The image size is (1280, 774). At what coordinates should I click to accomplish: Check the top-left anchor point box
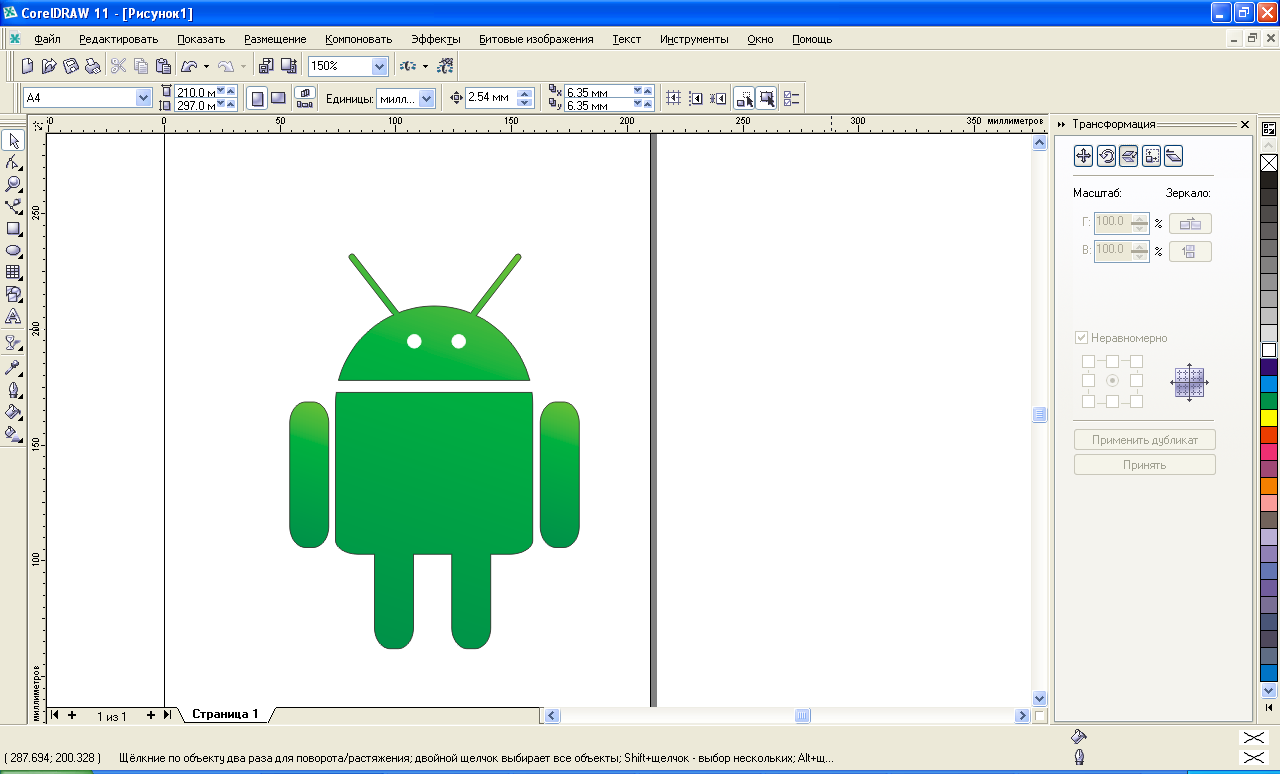coord(1088,361)
